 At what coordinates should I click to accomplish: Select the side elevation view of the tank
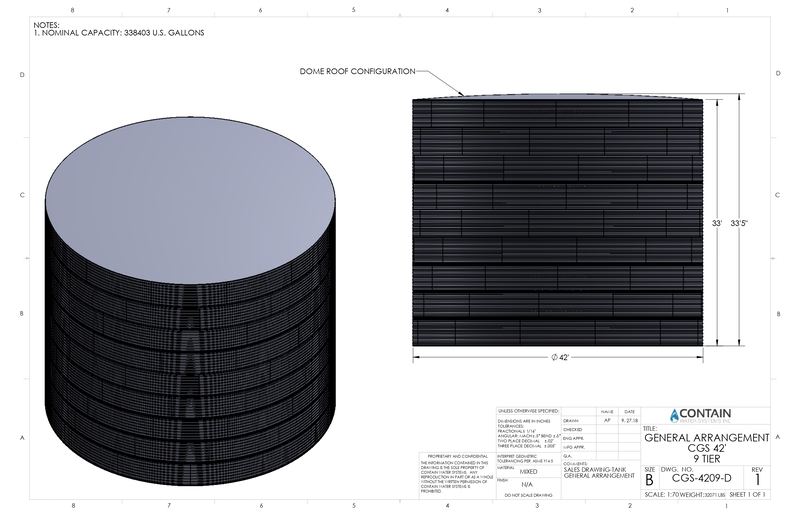point(558,220)
